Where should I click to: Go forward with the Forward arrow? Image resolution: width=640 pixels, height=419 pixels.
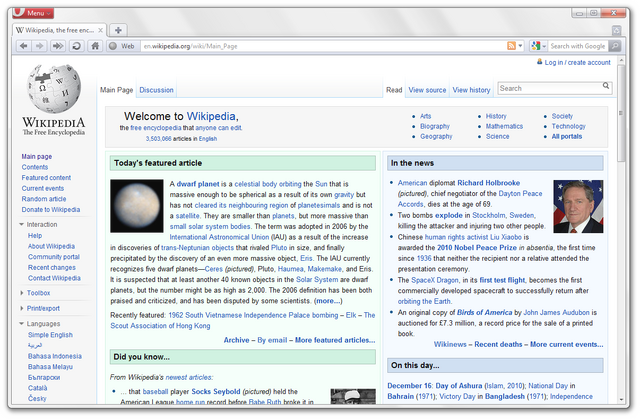(x=40, y=46)
